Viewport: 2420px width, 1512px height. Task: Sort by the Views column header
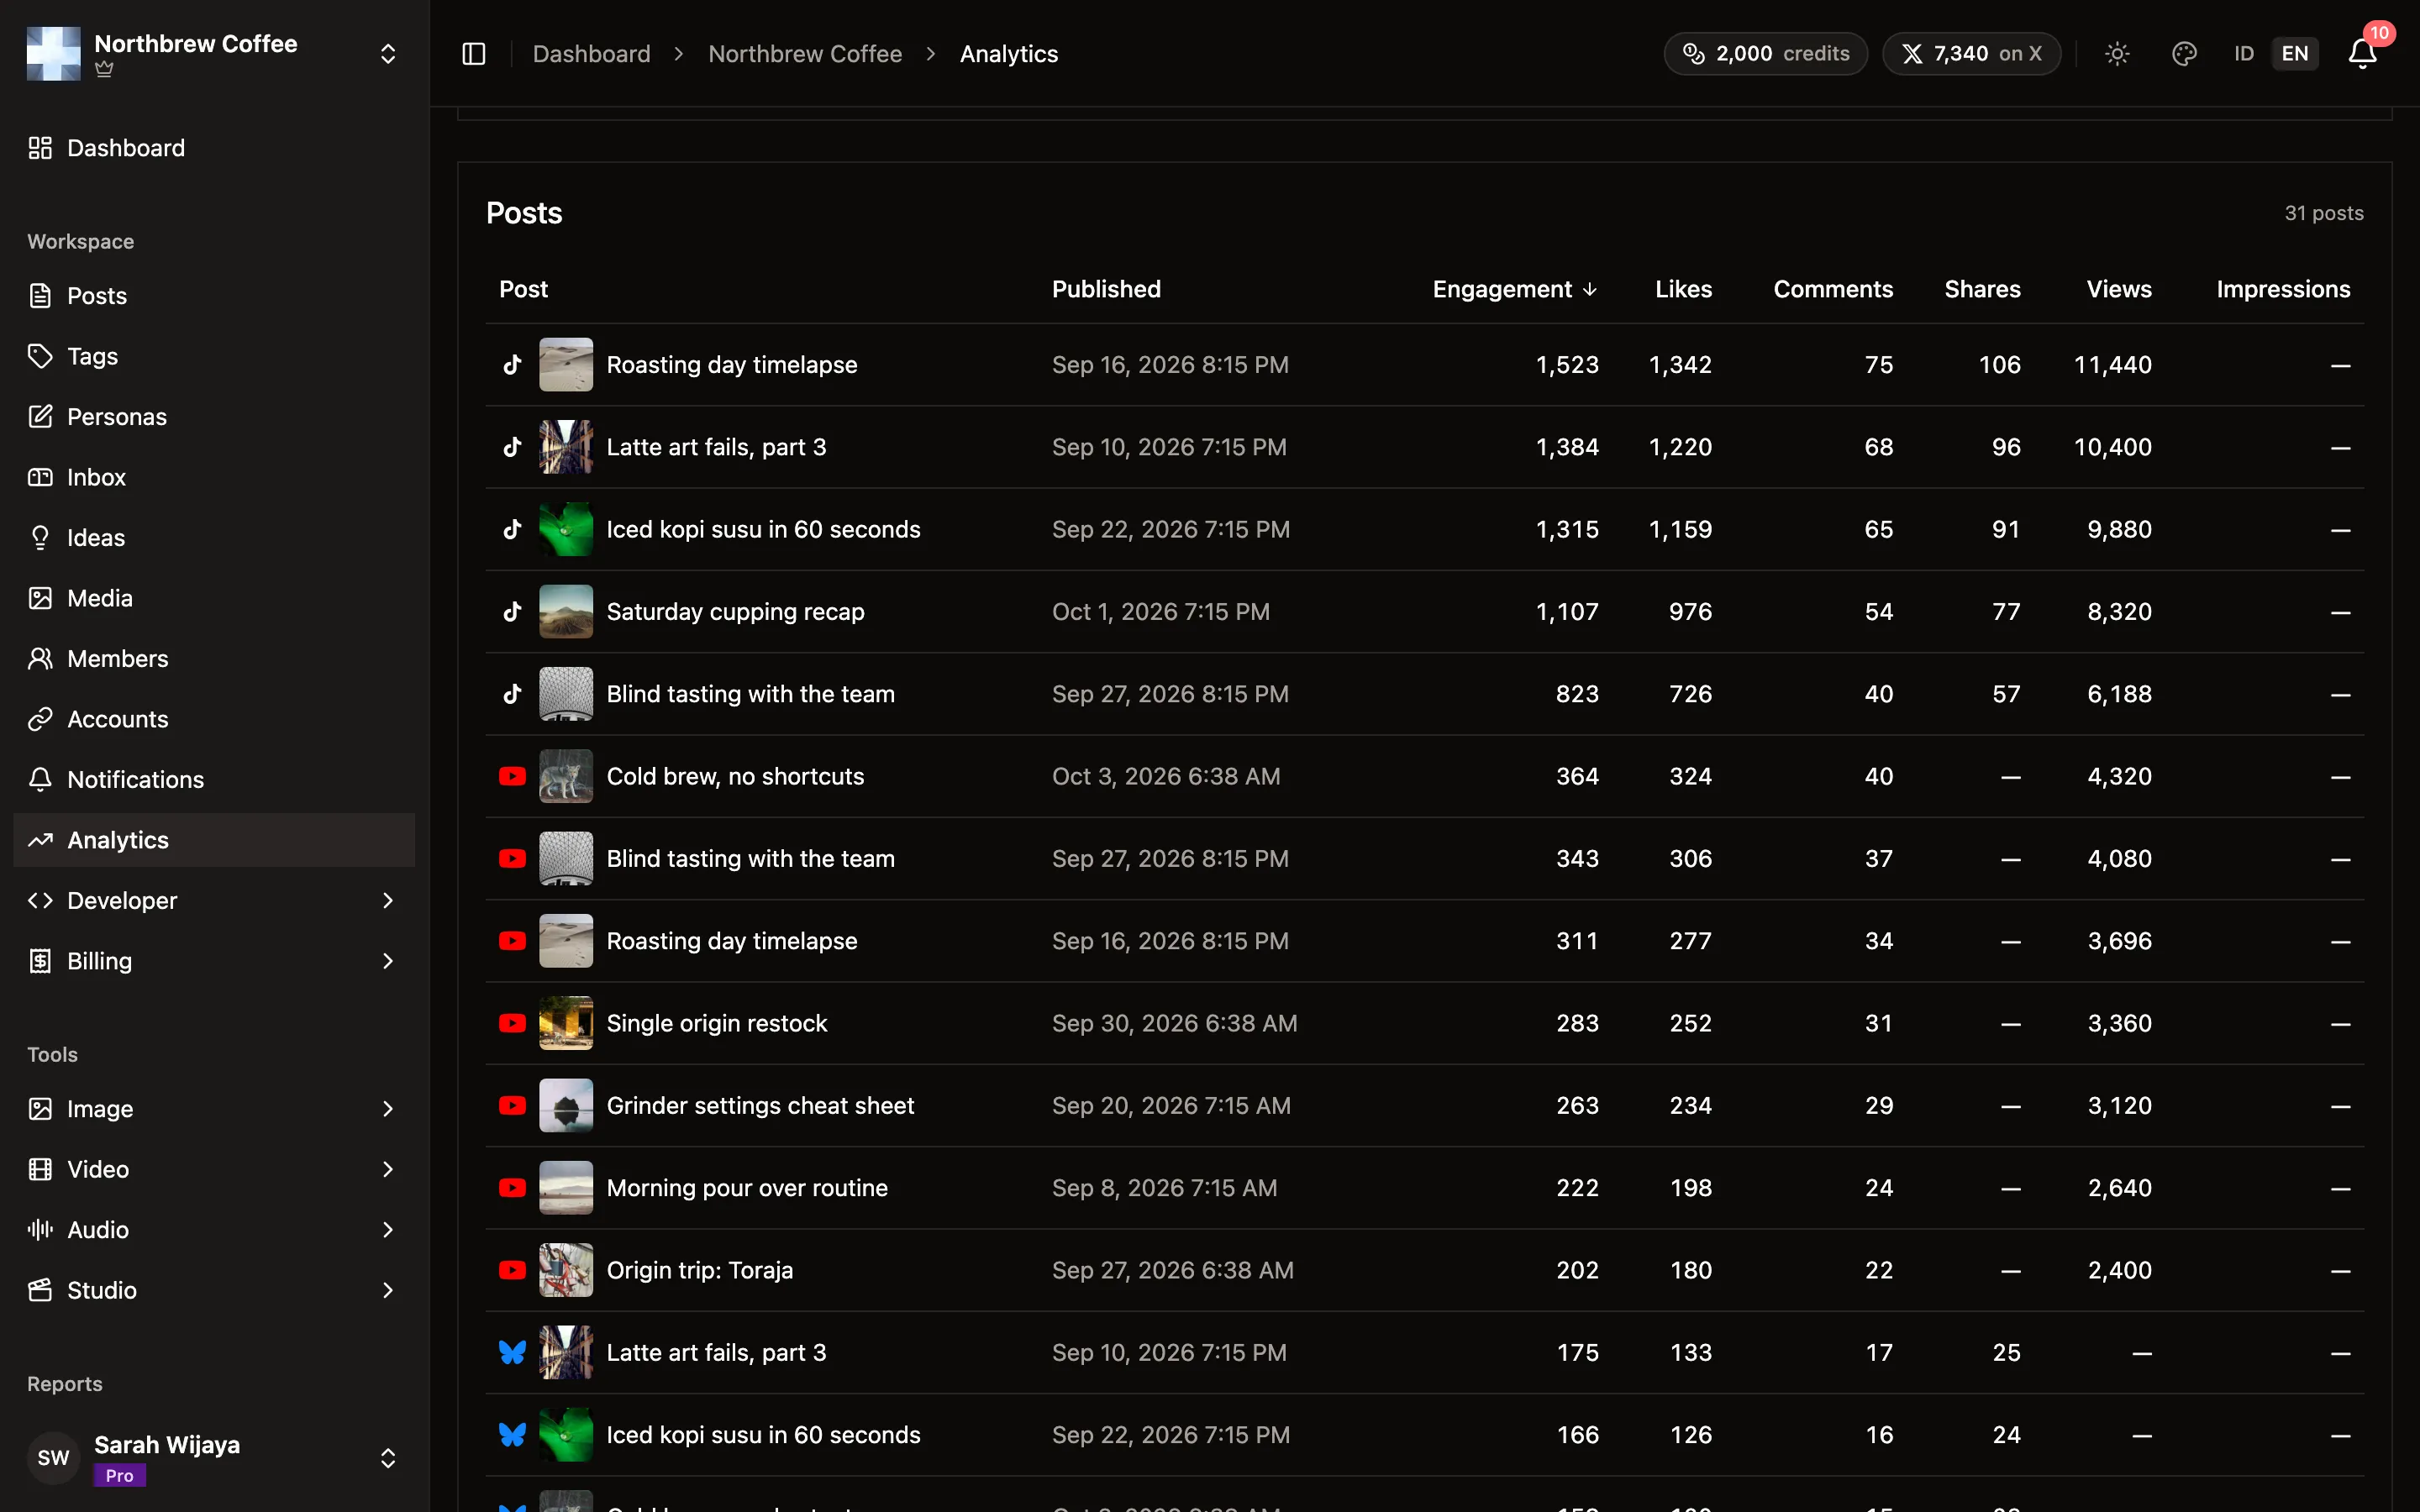point(2118,289)
